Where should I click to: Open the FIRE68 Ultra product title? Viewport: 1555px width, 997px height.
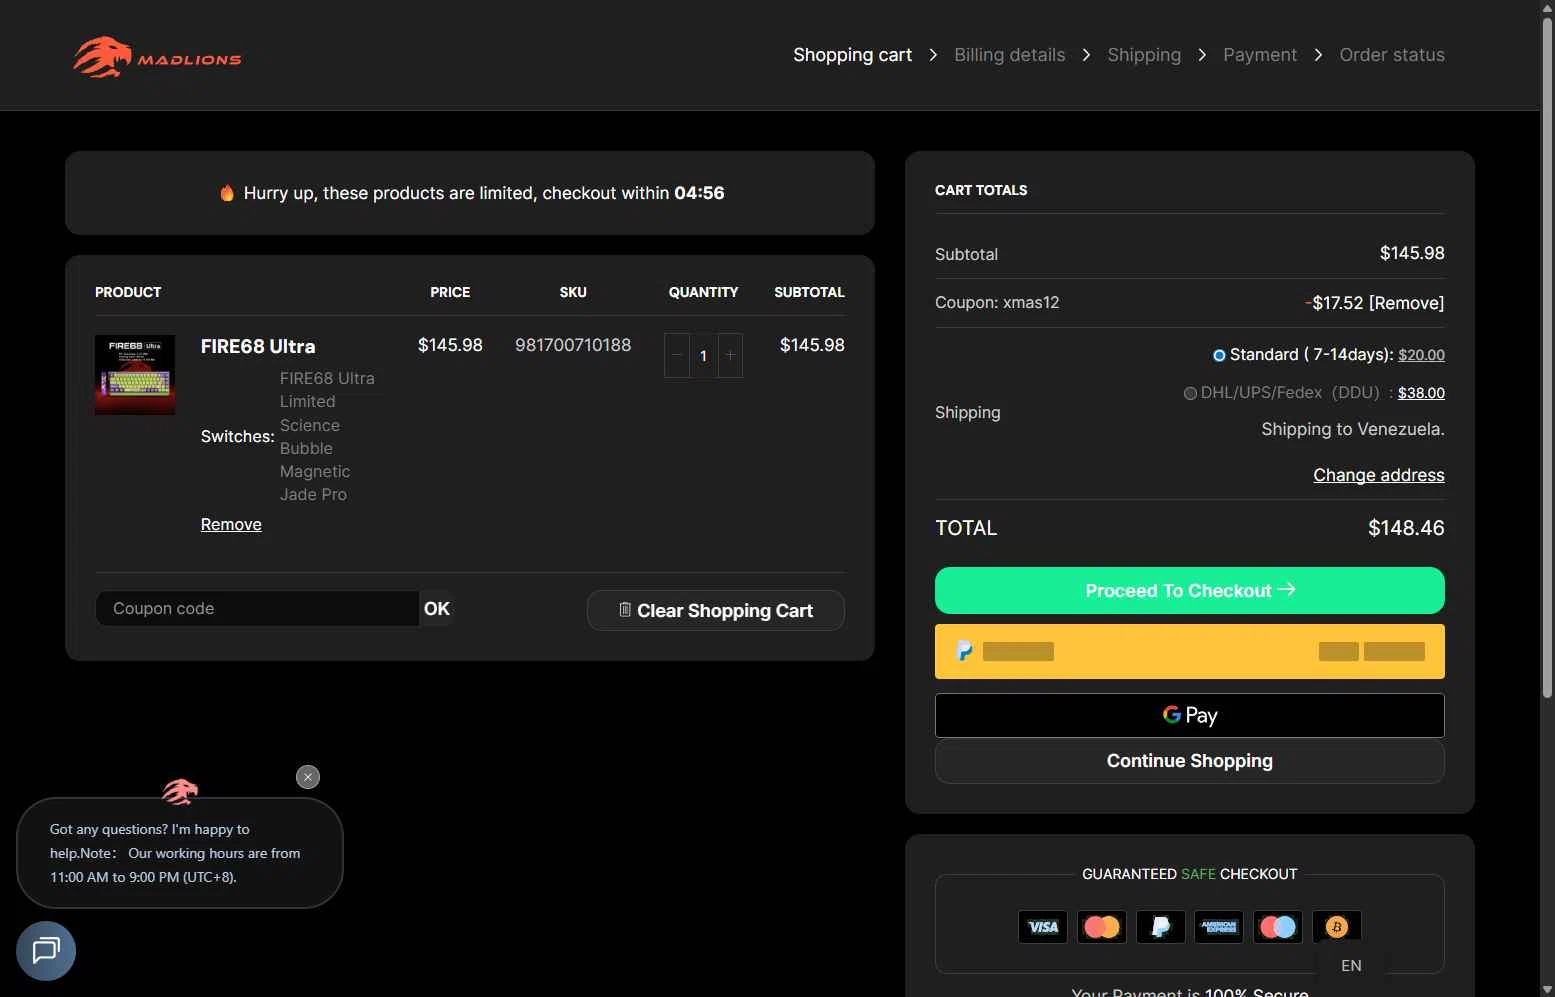pos(258,346)
